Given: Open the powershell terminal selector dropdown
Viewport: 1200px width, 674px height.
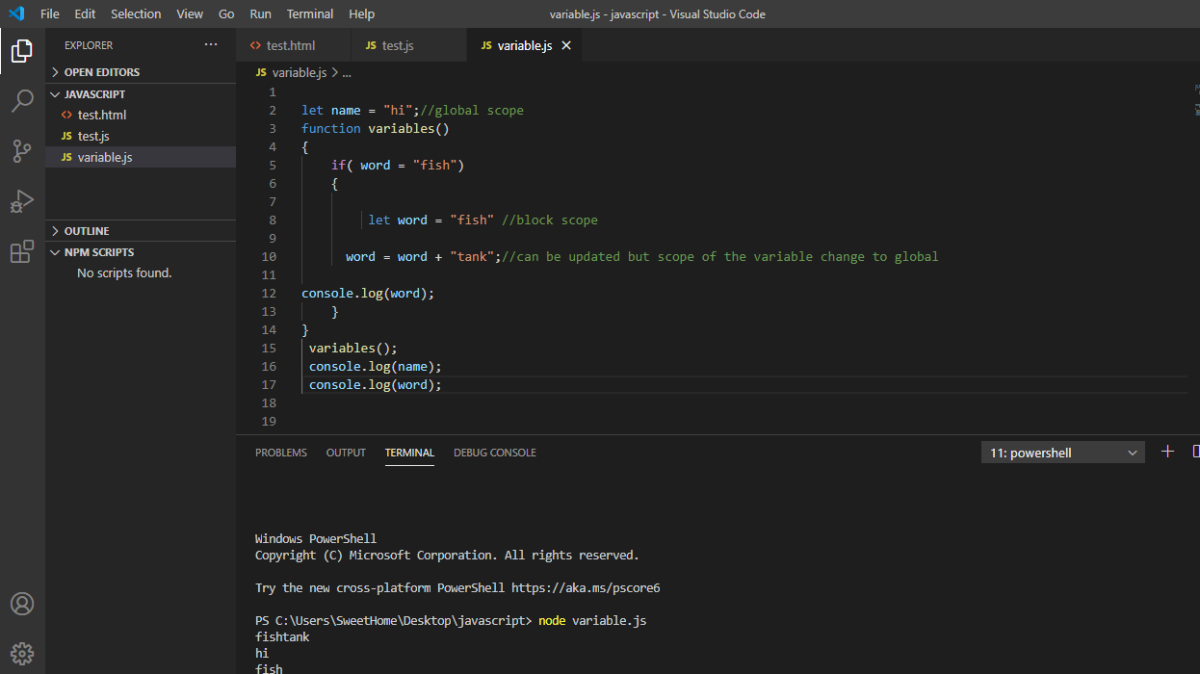Looking at the screenshot, I should point(1063,453).
